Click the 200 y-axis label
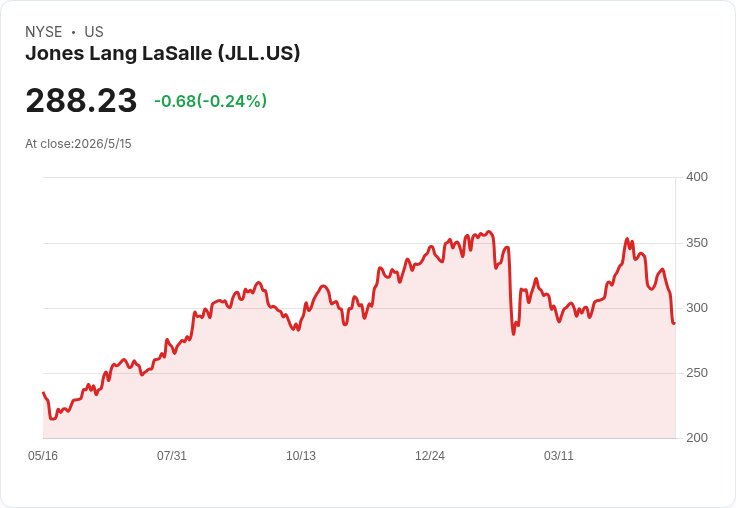The height and width of the screenshot is (508, 736). point(697,438)
